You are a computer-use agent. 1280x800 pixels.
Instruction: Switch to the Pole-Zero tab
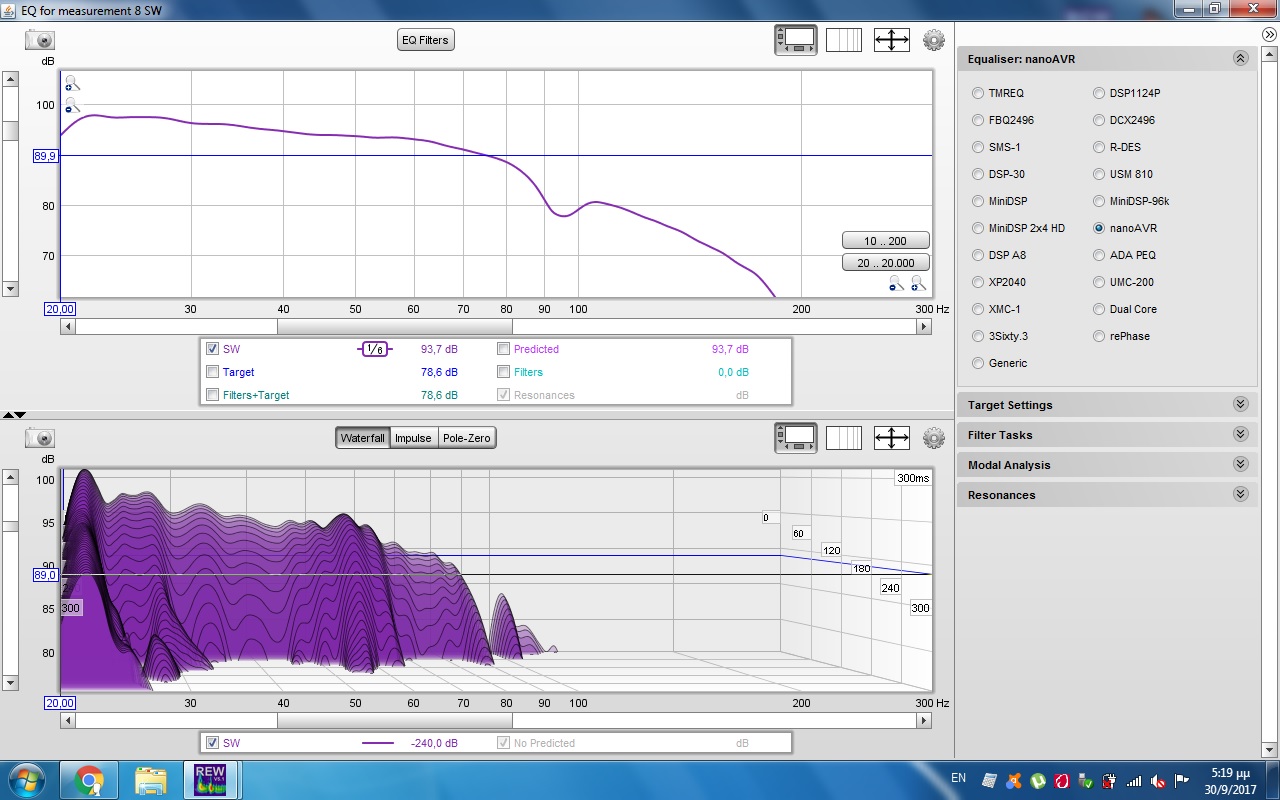467,438
